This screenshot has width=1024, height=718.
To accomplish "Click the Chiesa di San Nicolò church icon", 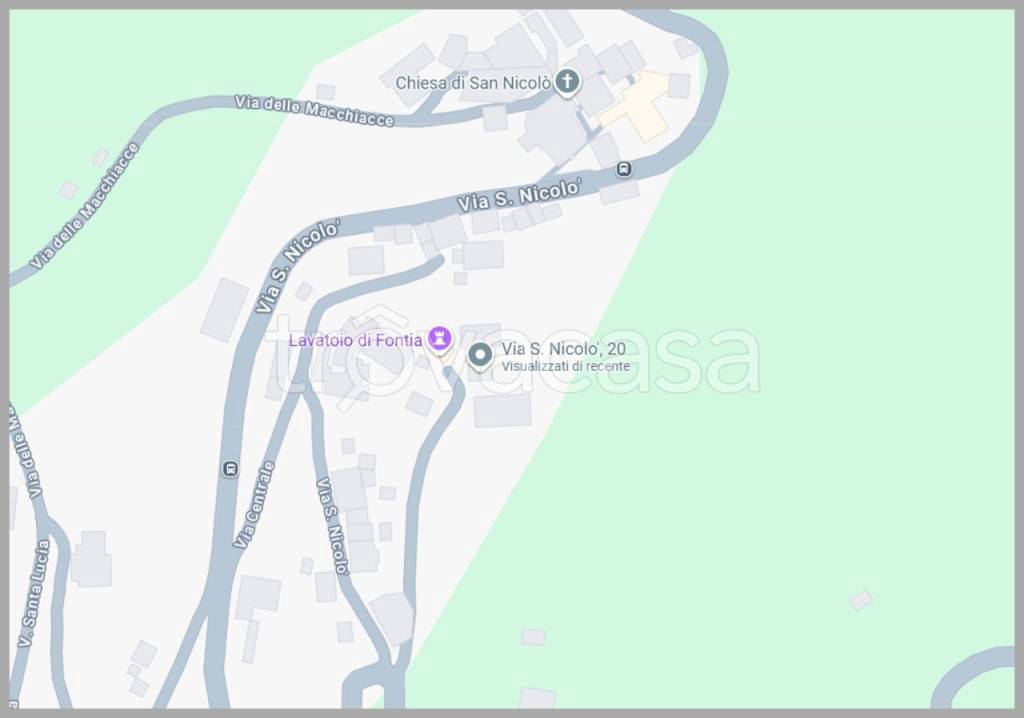I will [567, 82].
